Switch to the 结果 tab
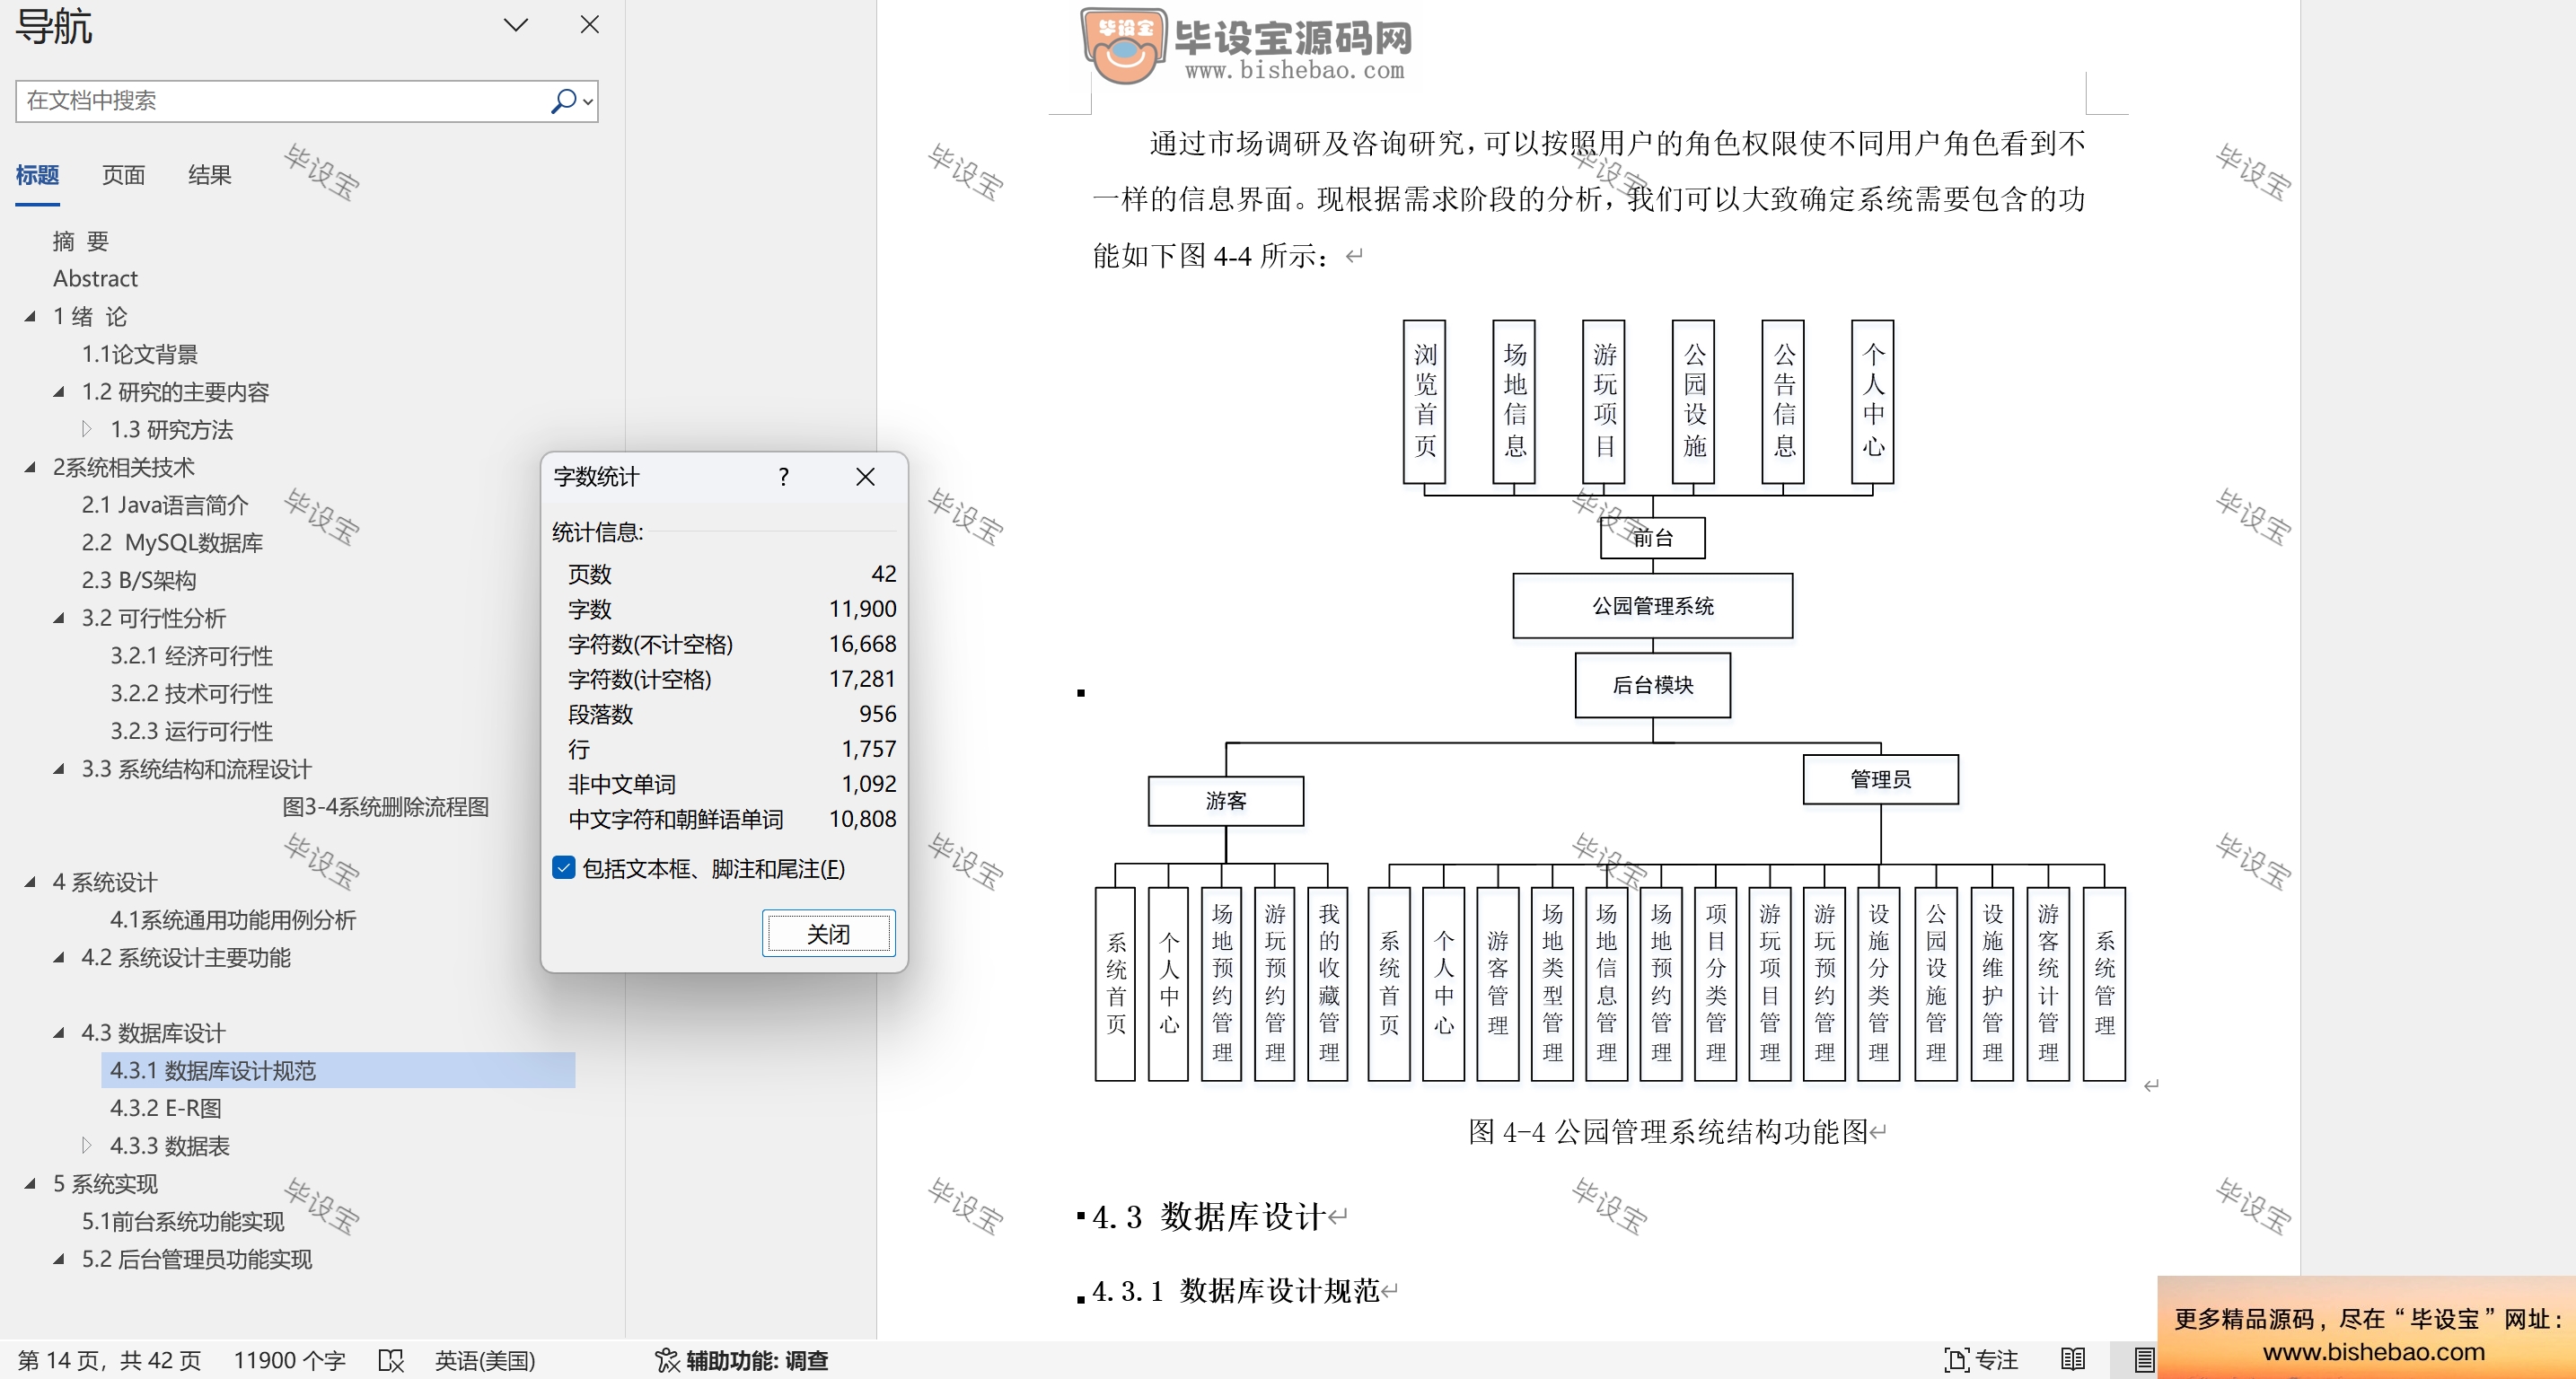Screen dimensions: 2576x1379 pos(209,175)
